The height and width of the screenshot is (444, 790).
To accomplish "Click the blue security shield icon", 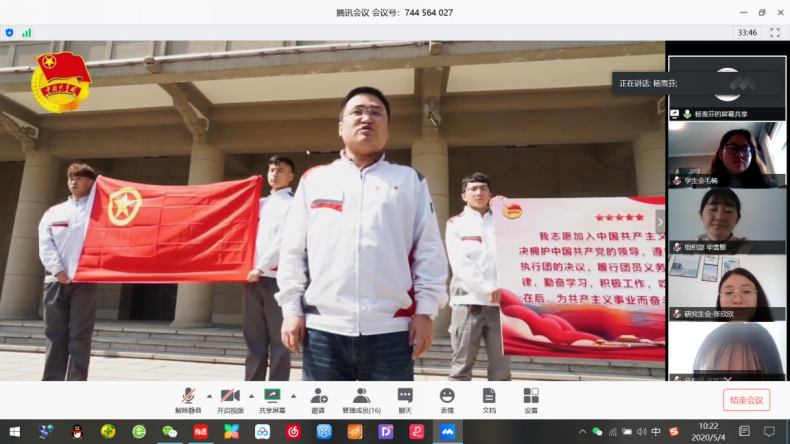I will click(10, 33).
